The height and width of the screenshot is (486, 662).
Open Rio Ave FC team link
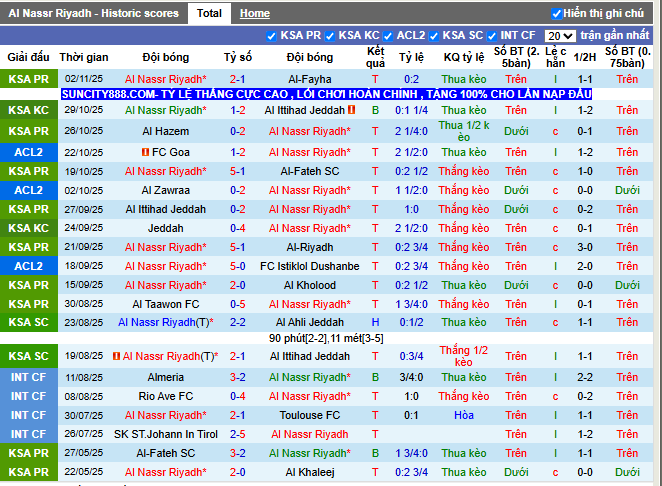pos(166,396)
